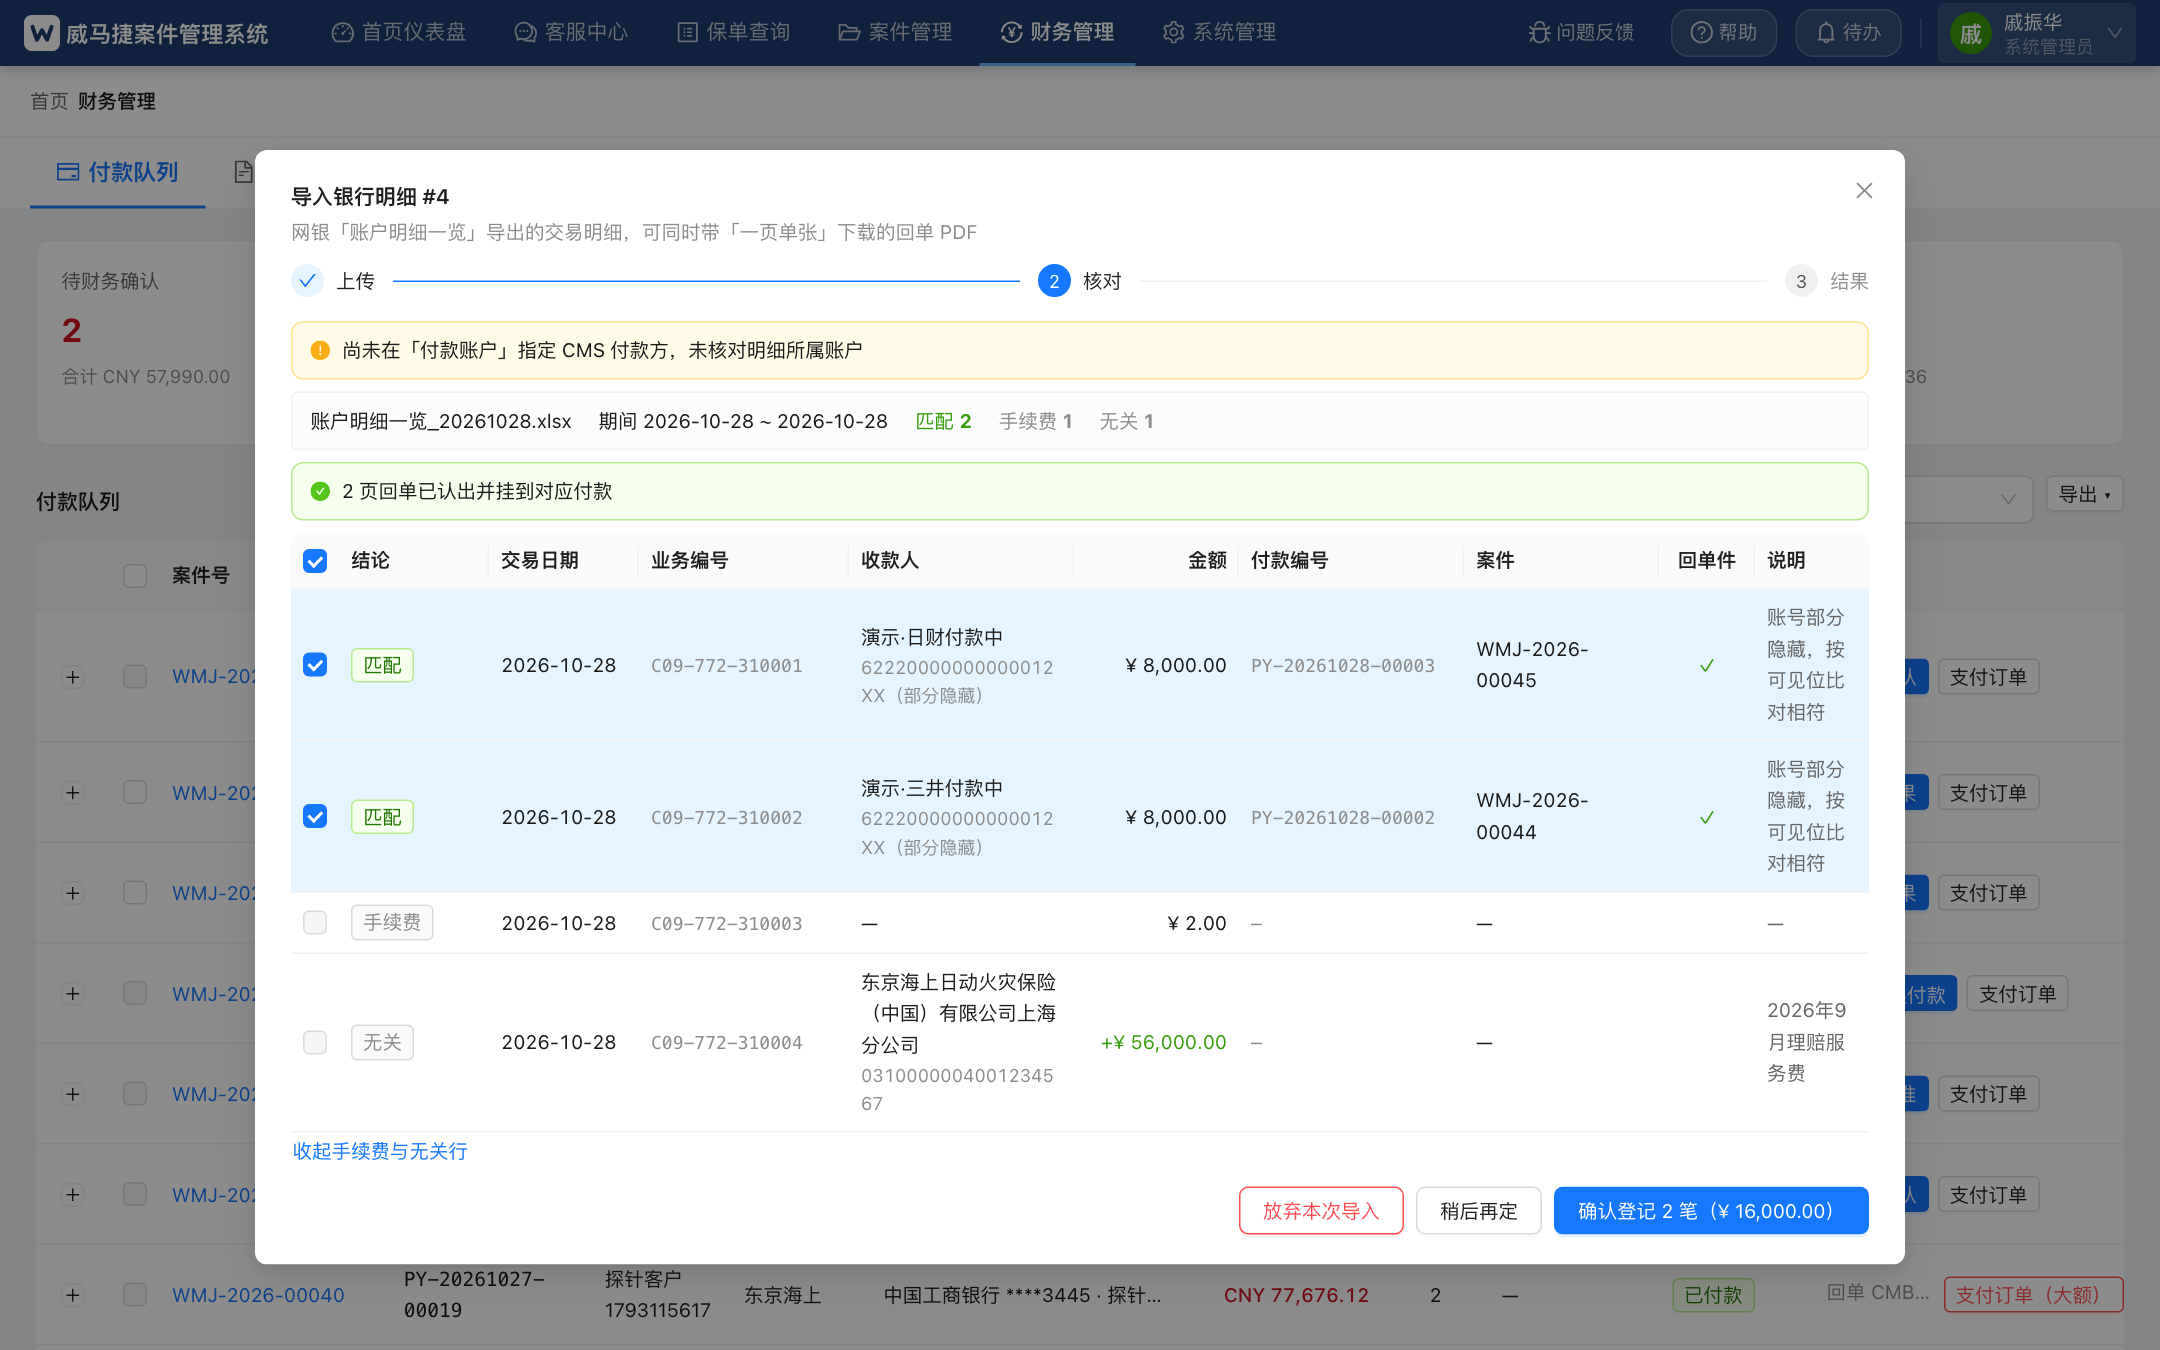Viewport: 2160px width, 1350px height.
Task: Click 回单件 checkmark for WMJ-2026-00045 row
Action: (x=1707, y=665)
